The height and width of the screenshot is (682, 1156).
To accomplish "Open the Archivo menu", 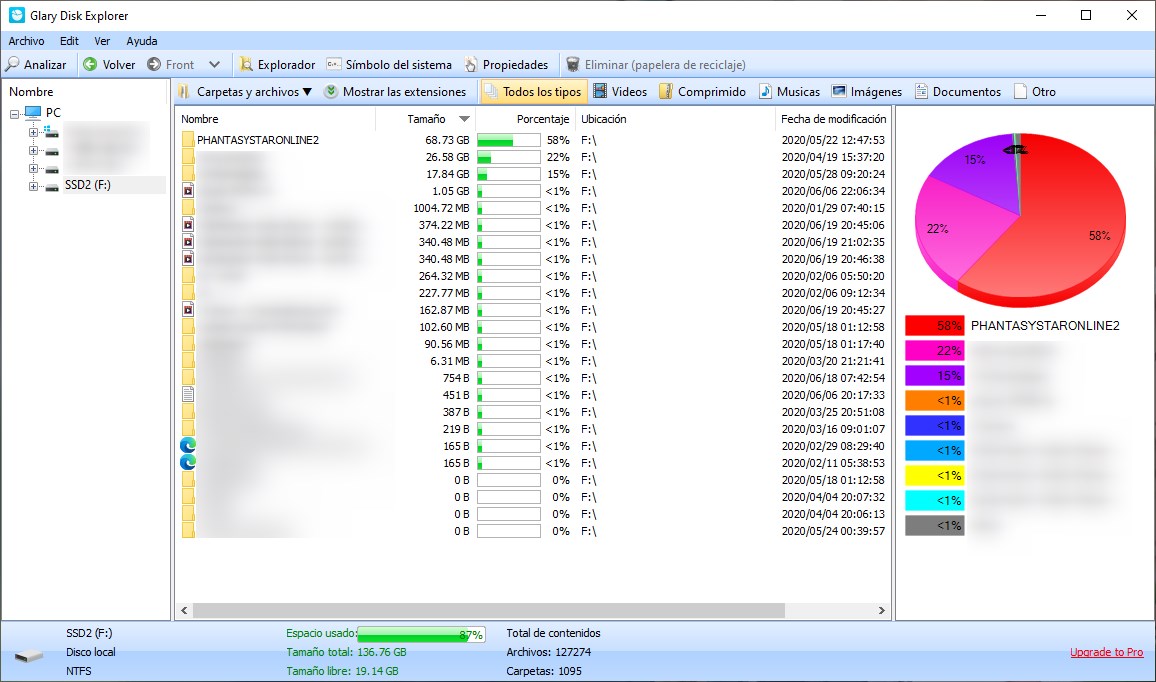I will 27,41.
